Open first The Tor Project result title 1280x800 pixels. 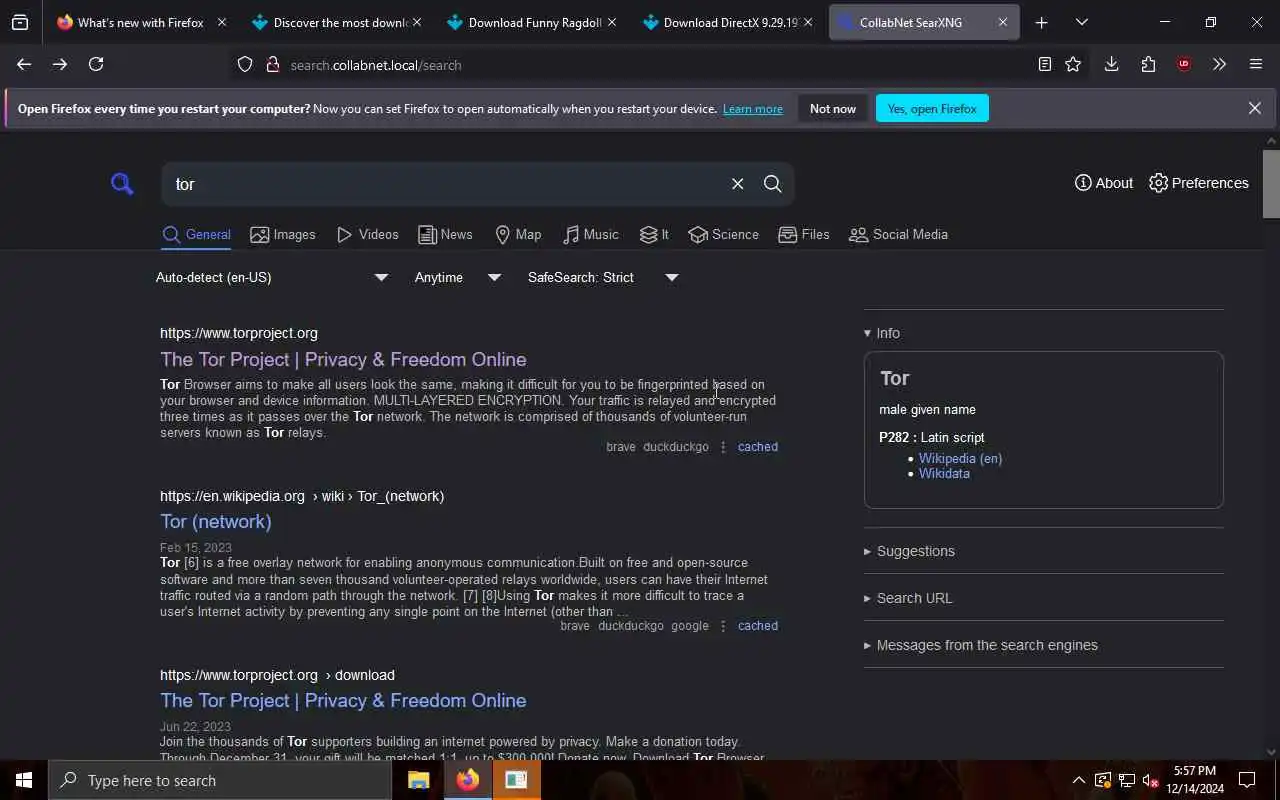coord(343,359)
